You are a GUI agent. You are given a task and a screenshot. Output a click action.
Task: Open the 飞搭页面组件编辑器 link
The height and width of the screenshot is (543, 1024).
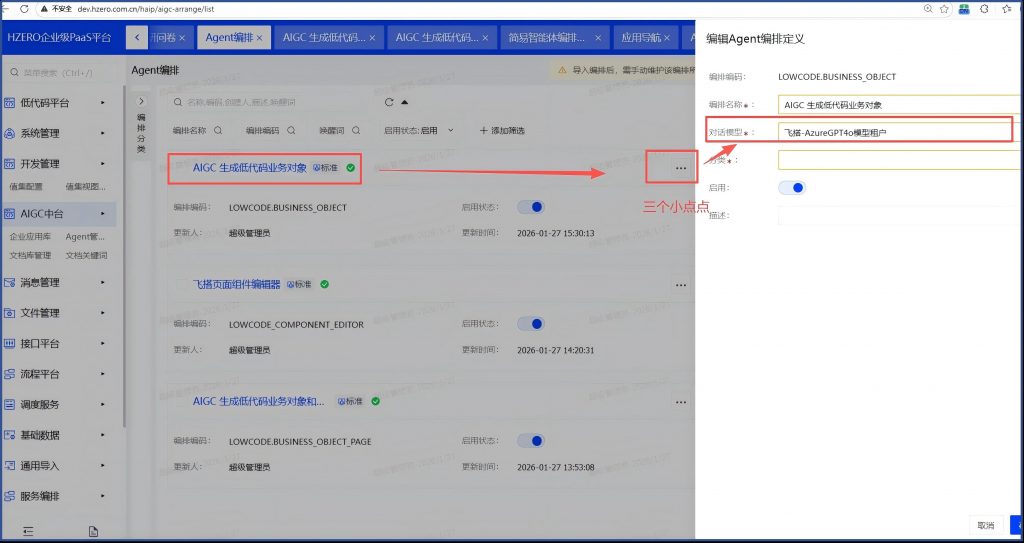(x=236, y=284)
